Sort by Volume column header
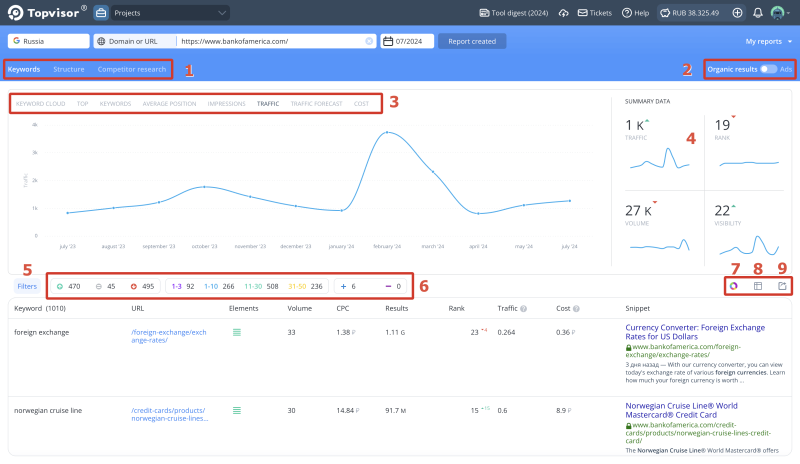This screenshot has width=800, height=464. pyautogui.click(x=299, y=308)
